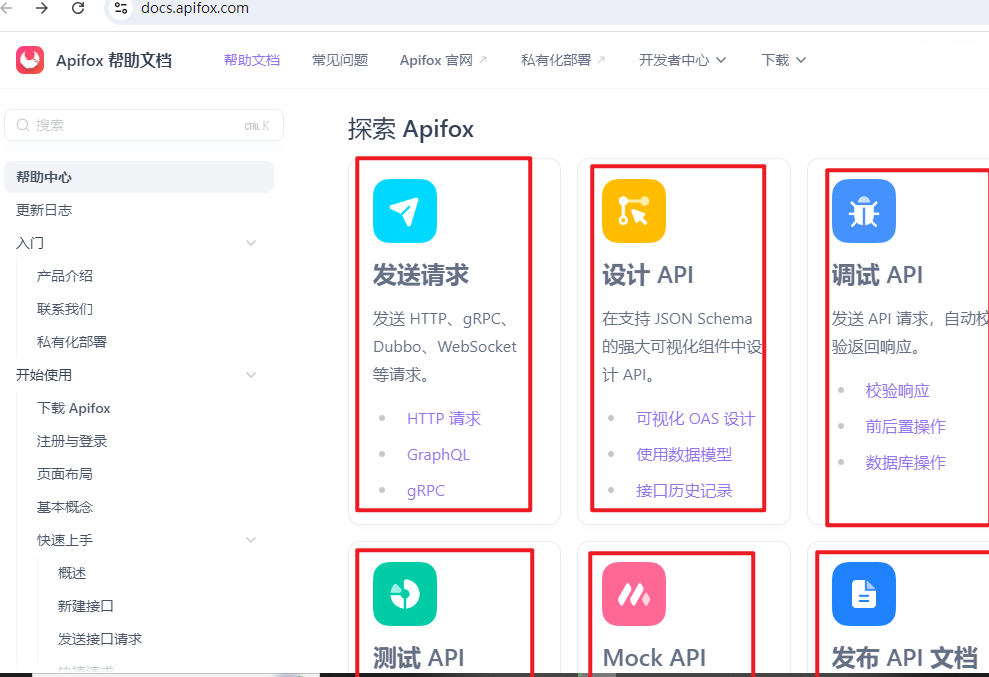Open site info icon in address bar
The height and width of the screenshot is (677, 989).
[x=121, y=8]
